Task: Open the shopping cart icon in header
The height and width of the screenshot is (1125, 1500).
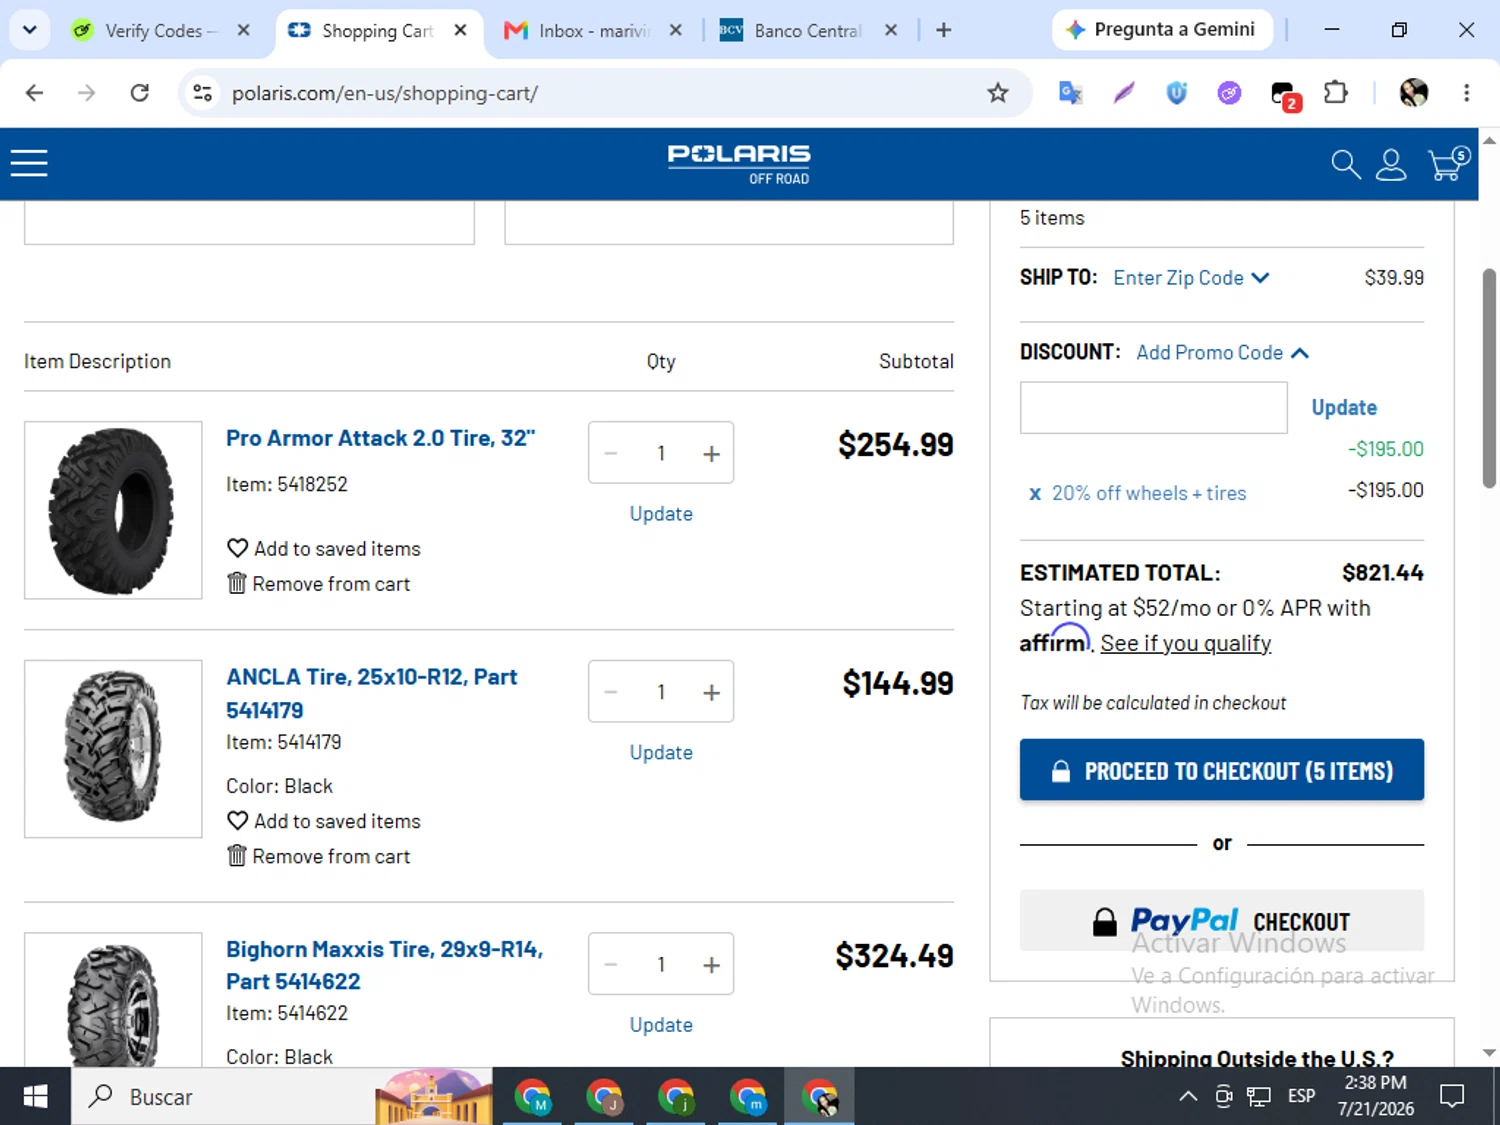Action: point(1448,163)
